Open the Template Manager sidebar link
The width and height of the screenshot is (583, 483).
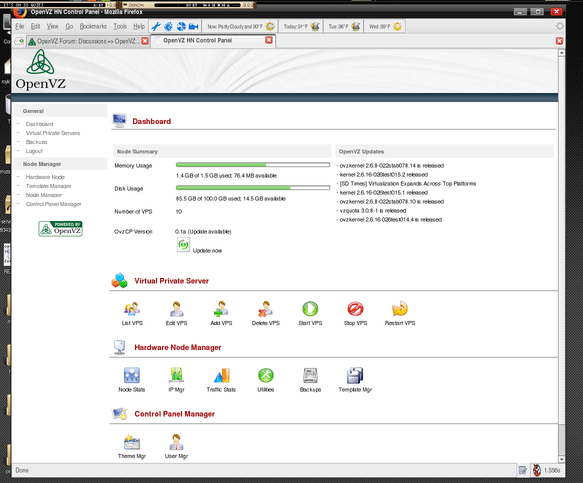pyautogui.click(x=48, y=186)
